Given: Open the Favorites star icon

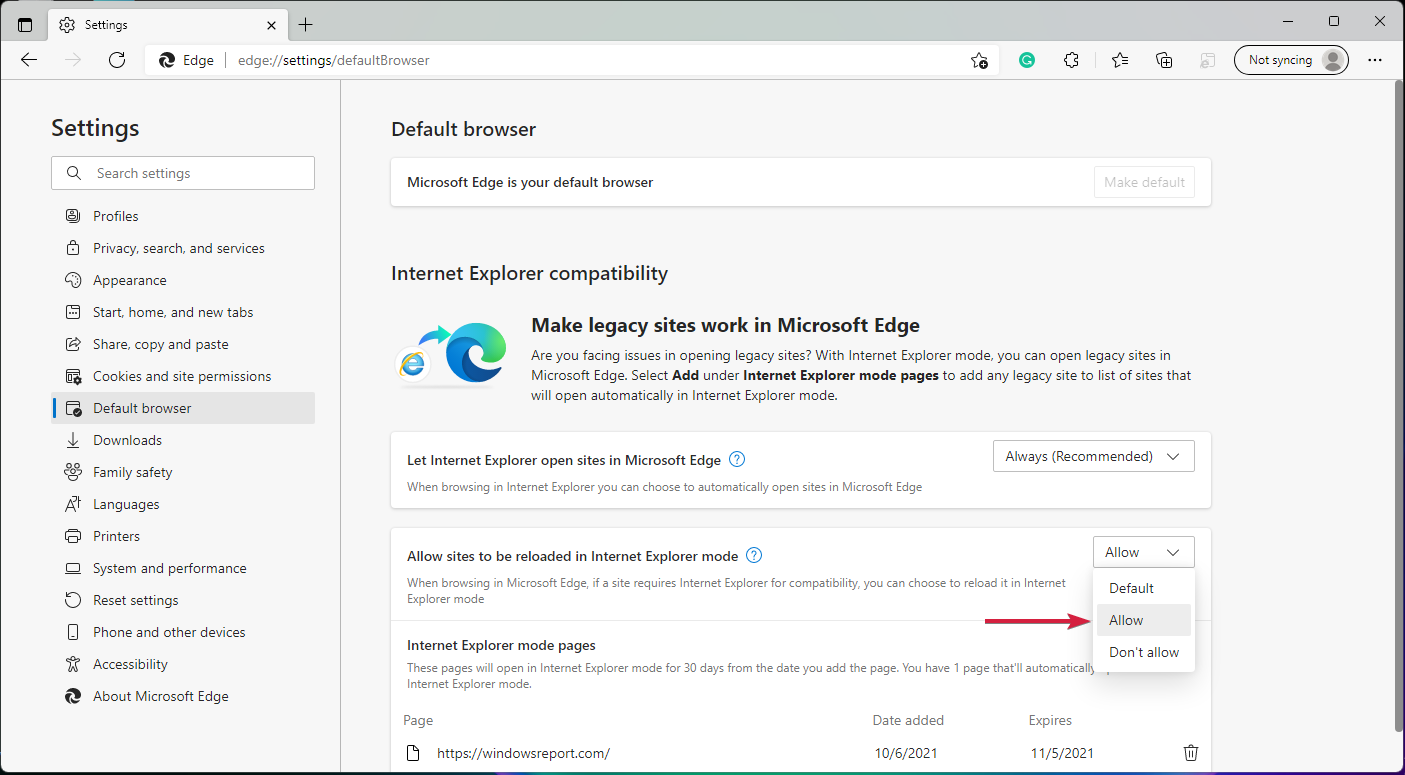Looking at the screenshot, I should click(x=1119, y=60).
